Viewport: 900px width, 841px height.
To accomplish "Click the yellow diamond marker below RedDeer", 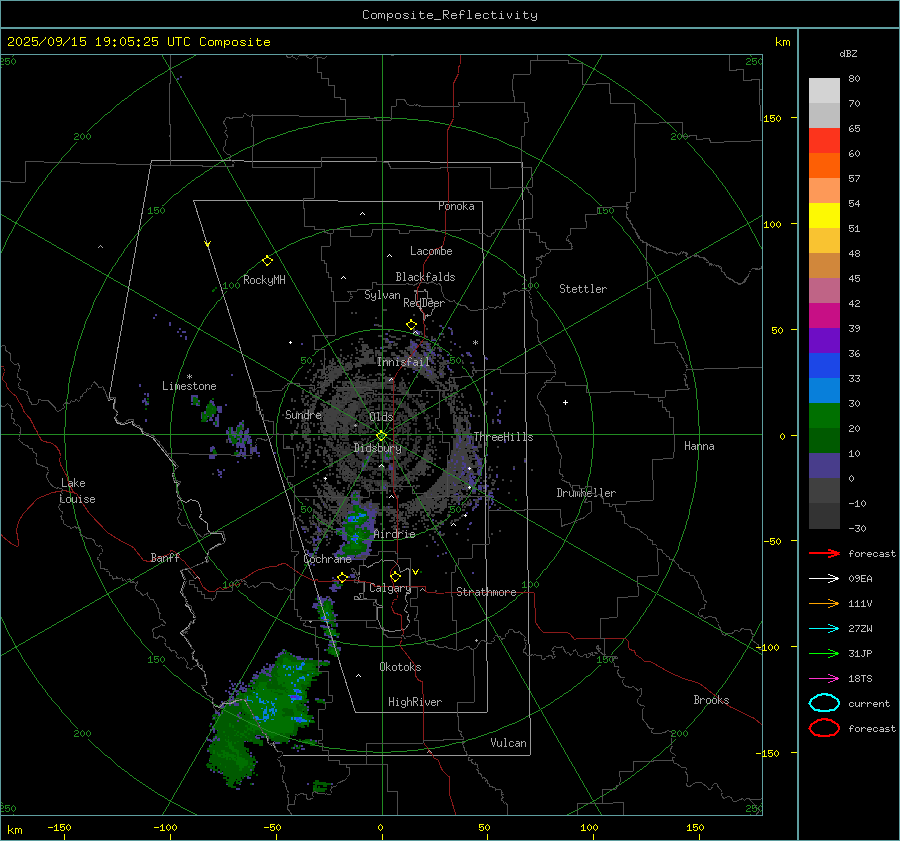I will pos(411,325).
